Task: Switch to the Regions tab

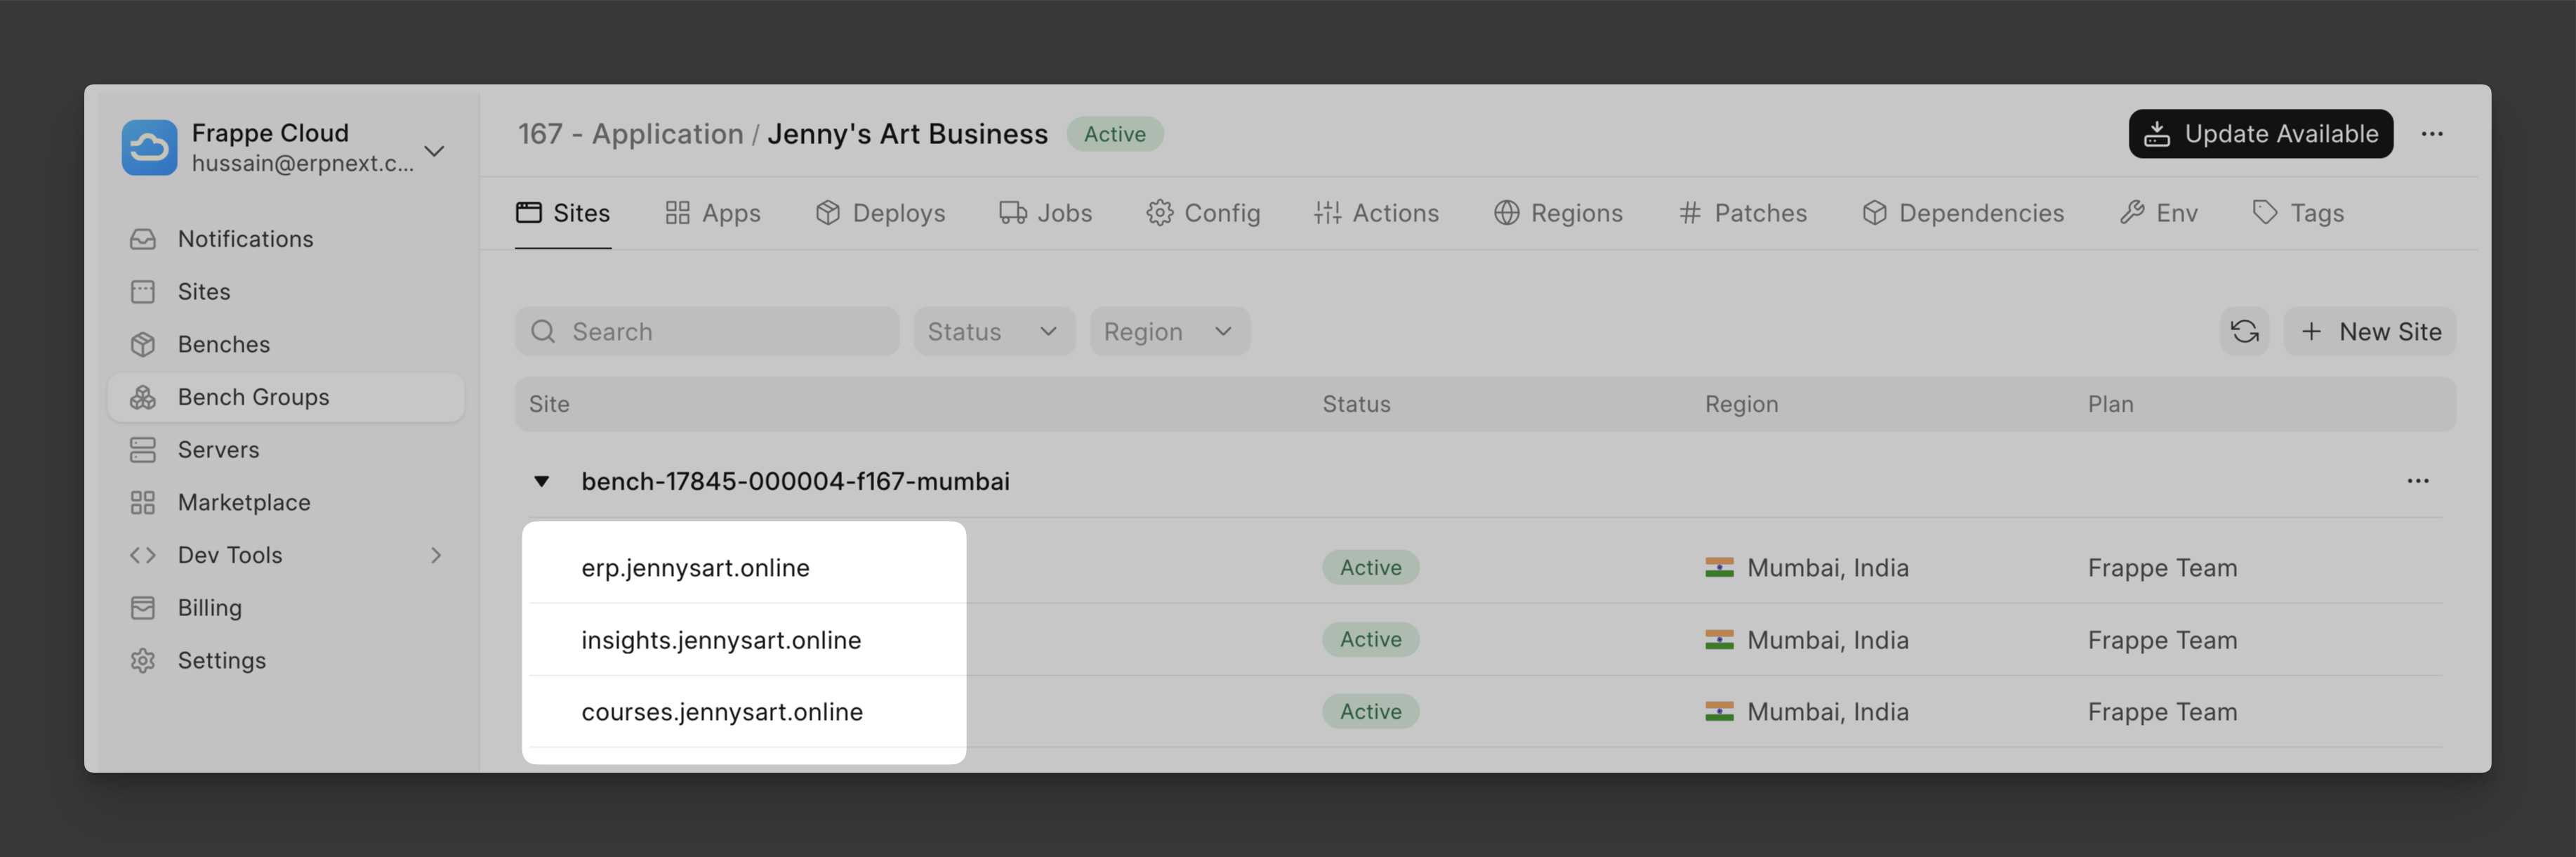Action: tap(1558, 213)
